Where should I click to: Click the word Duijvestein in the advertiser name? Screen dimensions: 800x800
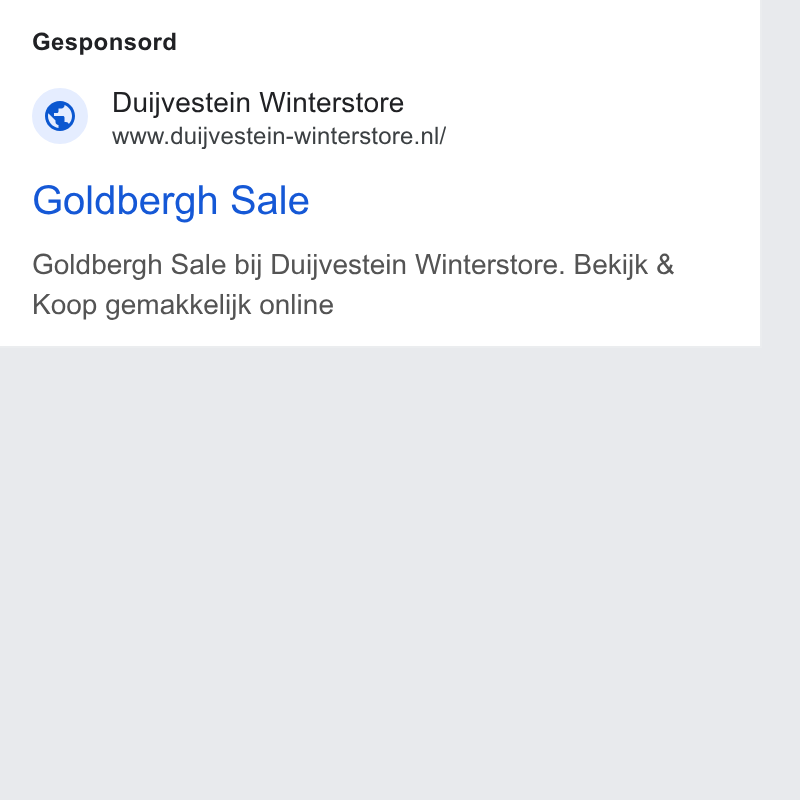pos(181,104)
